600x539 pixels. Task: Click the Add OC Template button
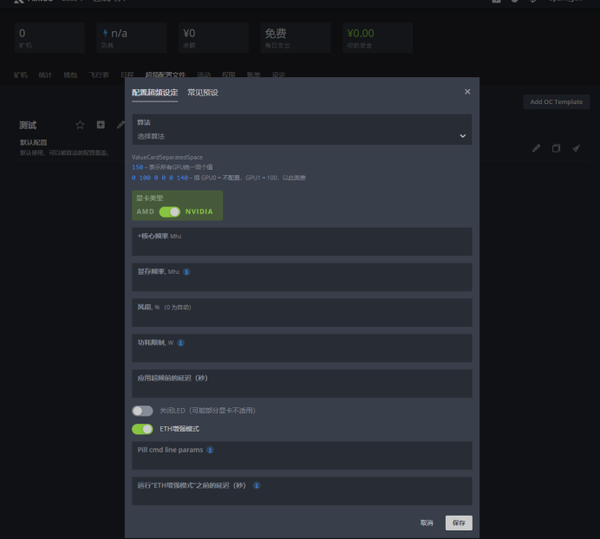pos(556,102)
